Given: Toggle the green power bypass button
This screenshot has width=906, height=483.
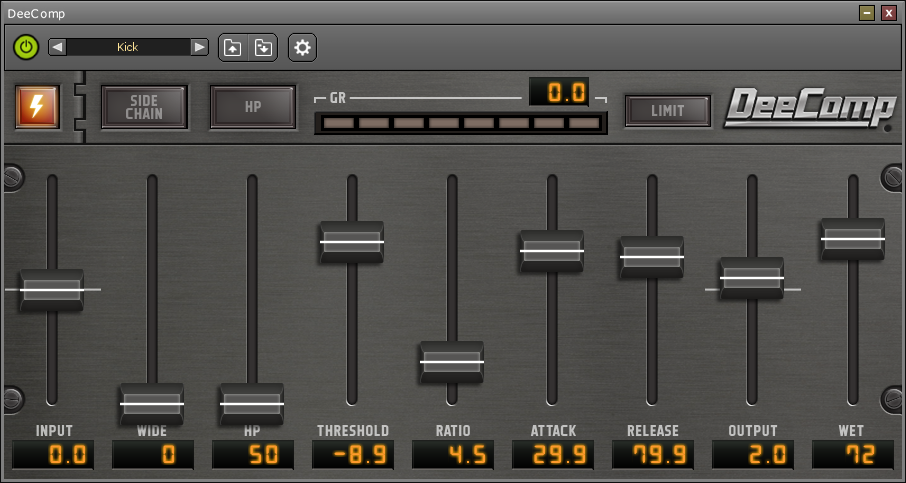Looking at the screenshot, I should tap(26, 47).
